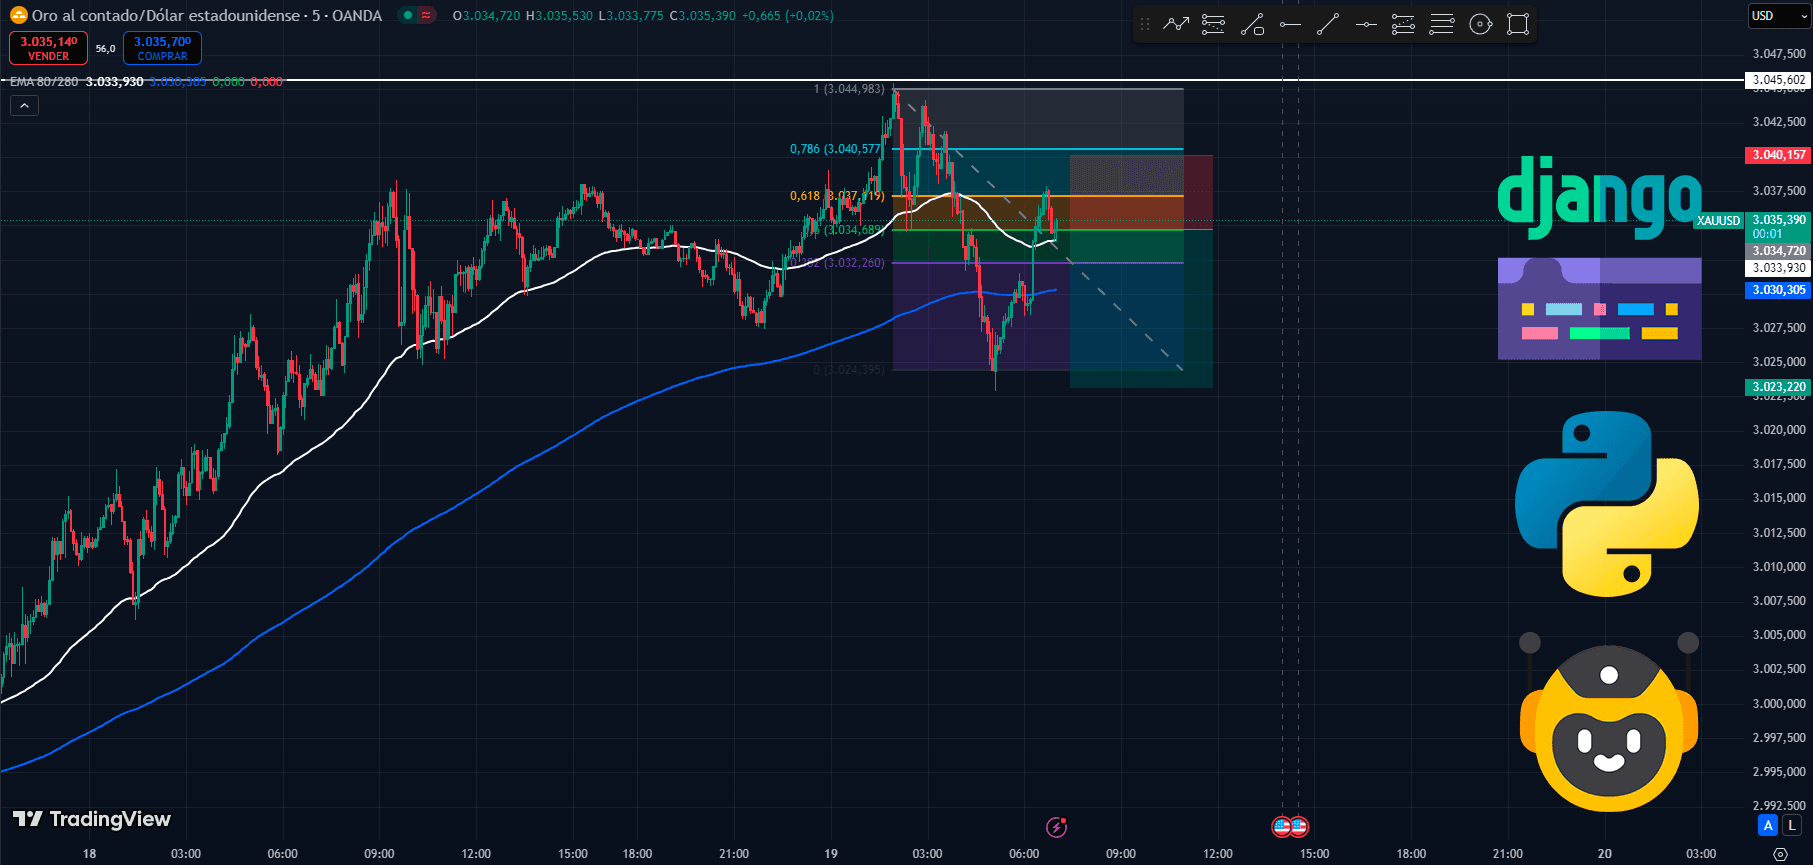Click the green market open status dot
This screenshot has width=1813, height=865.
click(x=407, y=15)
